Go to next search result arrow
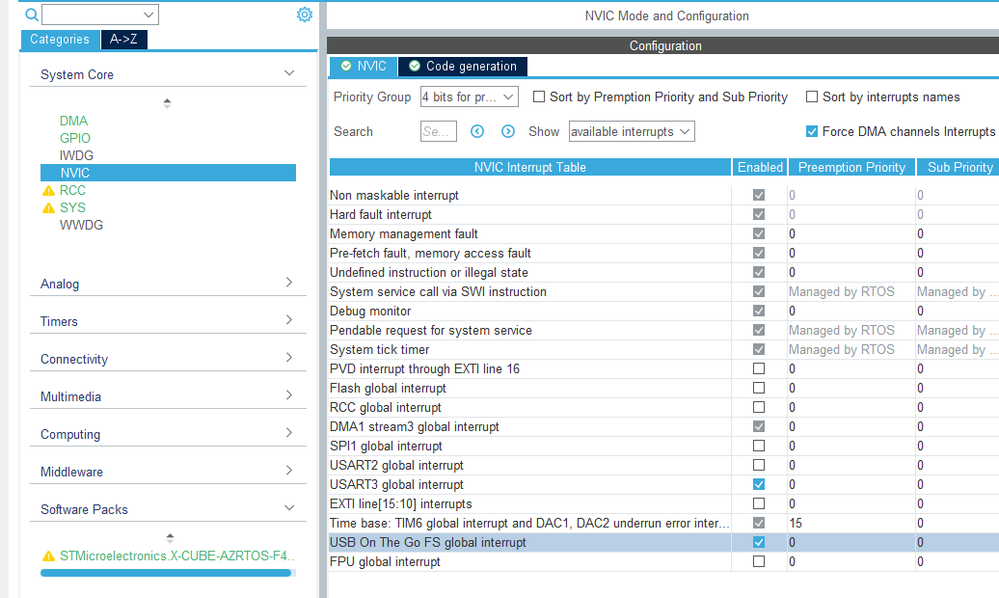 point(508,131)
